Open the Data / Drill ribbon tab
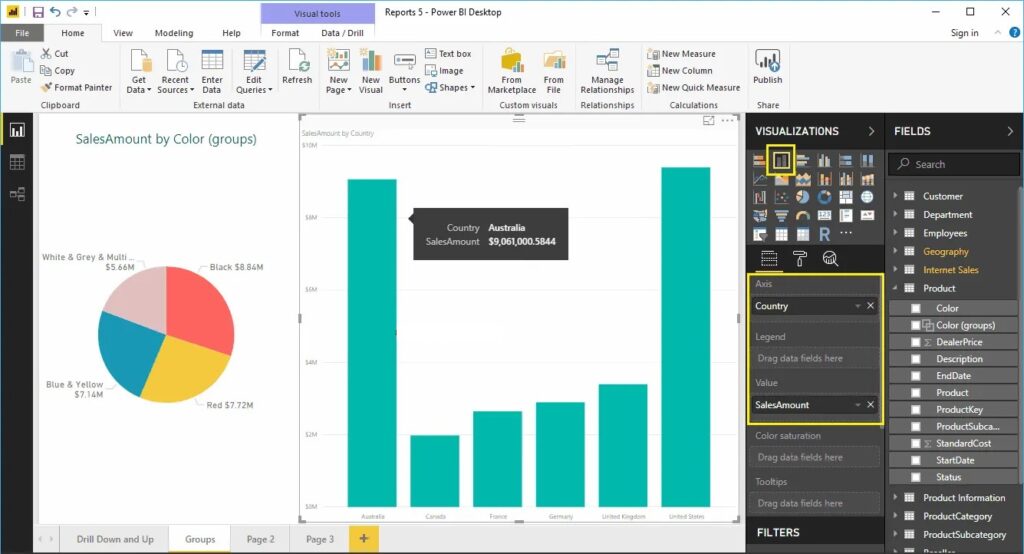 [x=342, y=33]
